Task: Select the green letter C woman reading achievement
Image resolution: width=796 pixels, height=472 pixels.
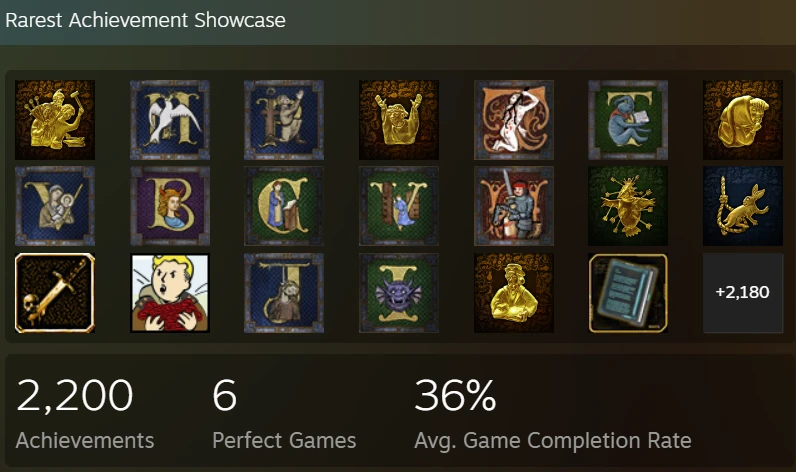Action: pyautogui.click(x=284, y=206)
